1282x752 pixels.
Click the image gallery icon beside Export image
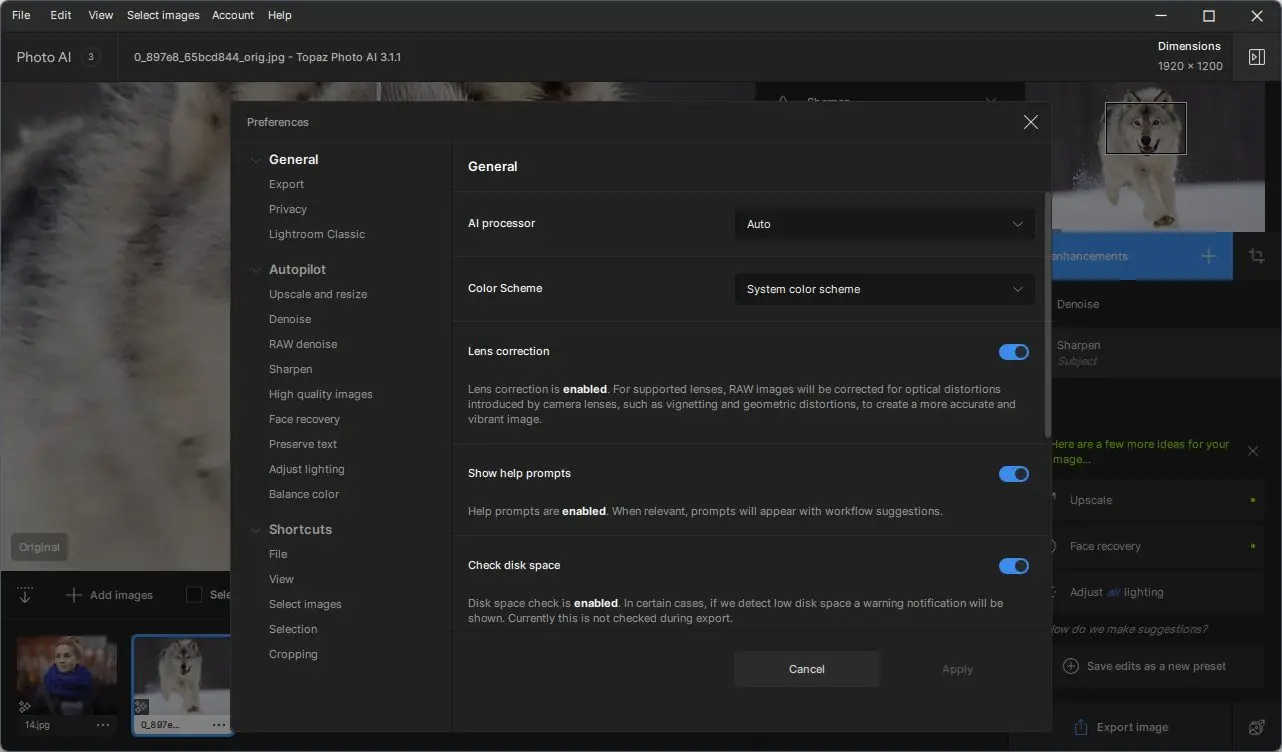click(1257, 727)
